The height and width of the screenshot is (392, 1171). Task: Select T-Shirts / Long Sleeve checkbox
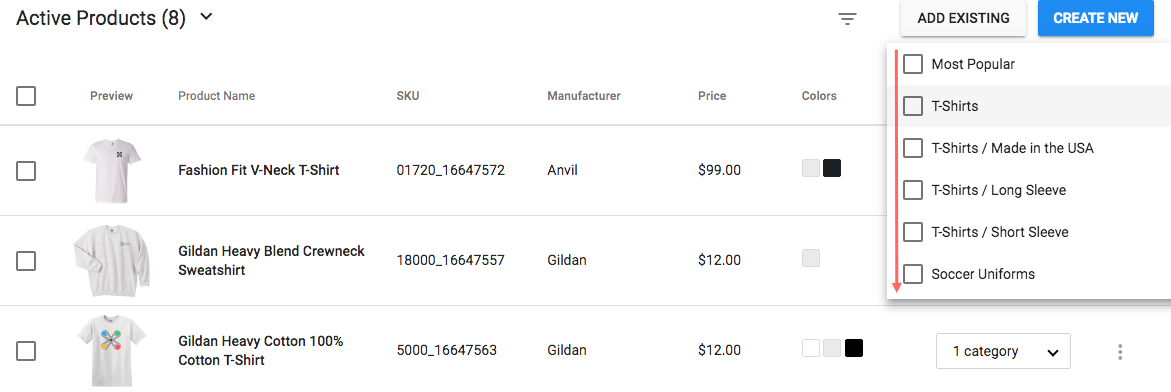click(x=913, y=190)
